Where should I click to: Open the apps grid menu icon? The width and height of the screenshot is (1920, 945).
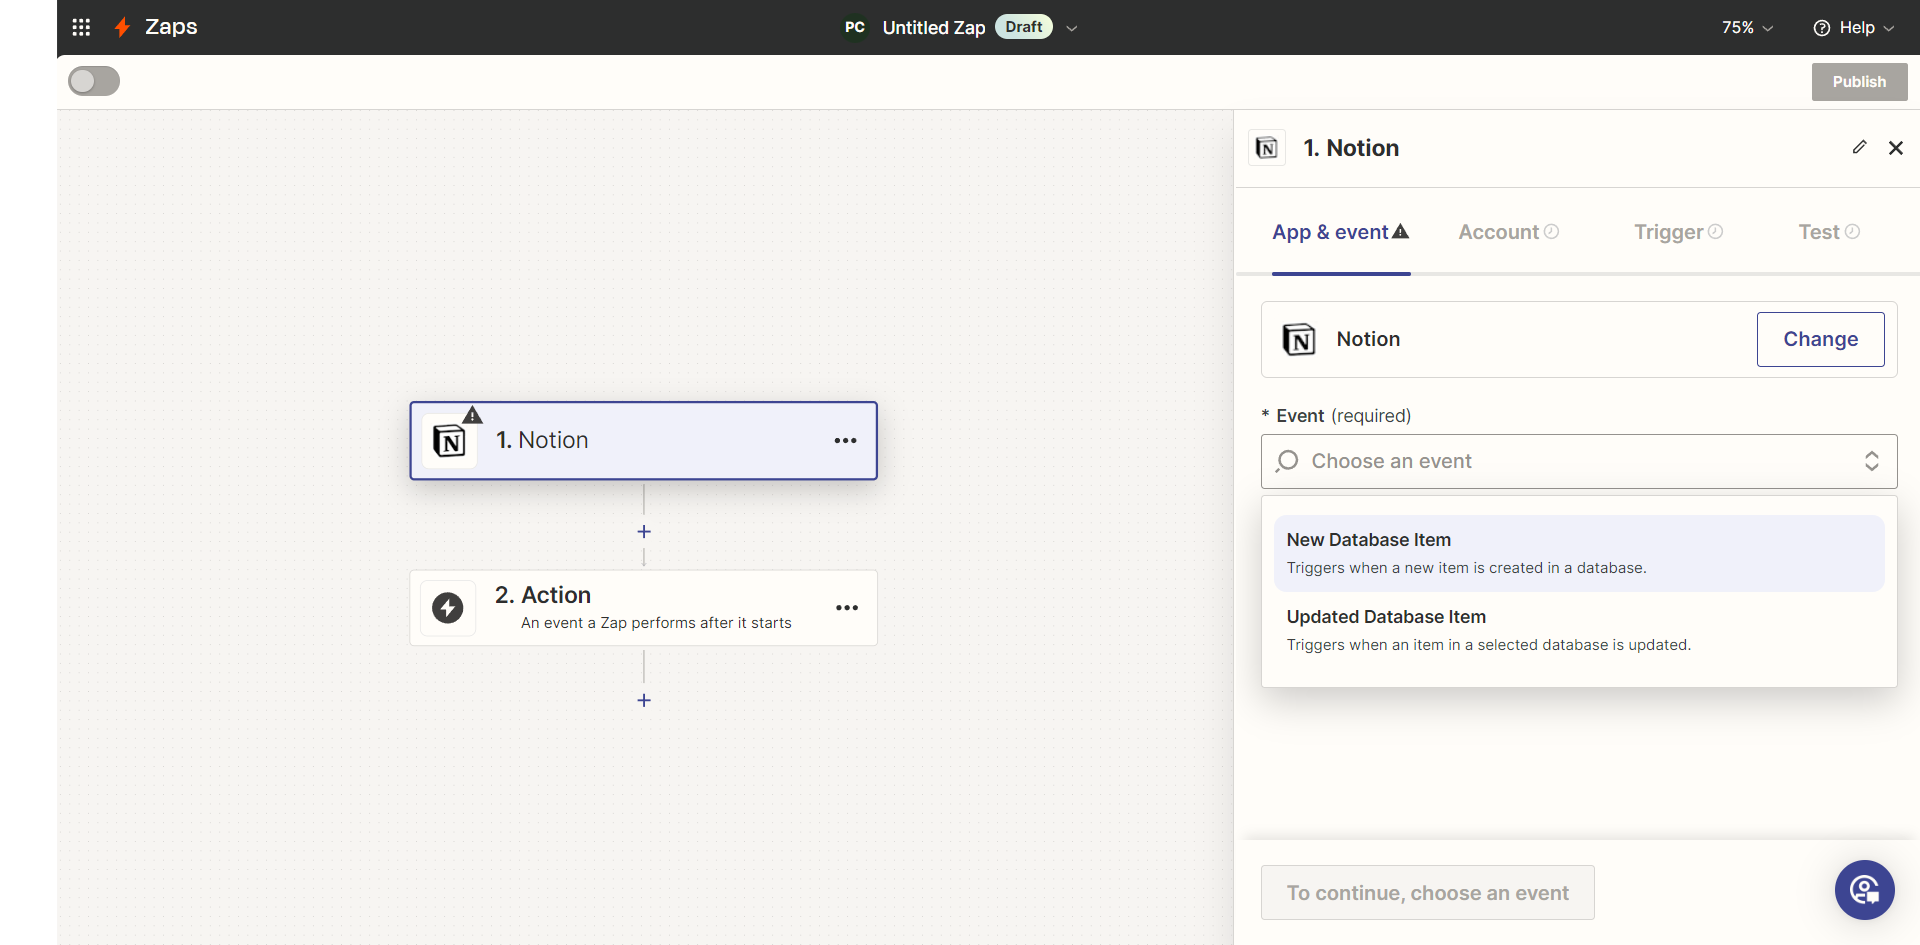[81, 27]
